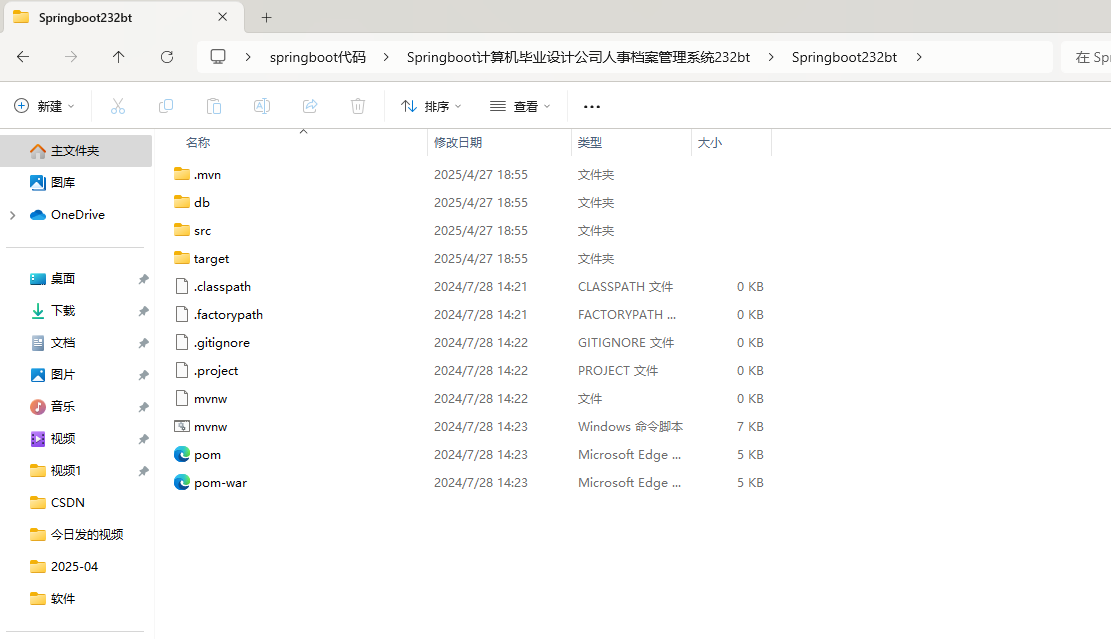Unpin 图片 using its pin icon

click(x=143, y=375)
